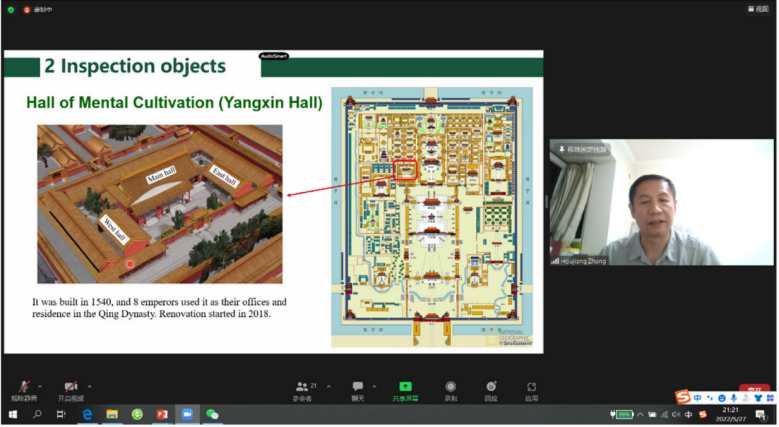Start recording the meeting
This screenshot has width=779, height=427.
[x=451, y=389]
